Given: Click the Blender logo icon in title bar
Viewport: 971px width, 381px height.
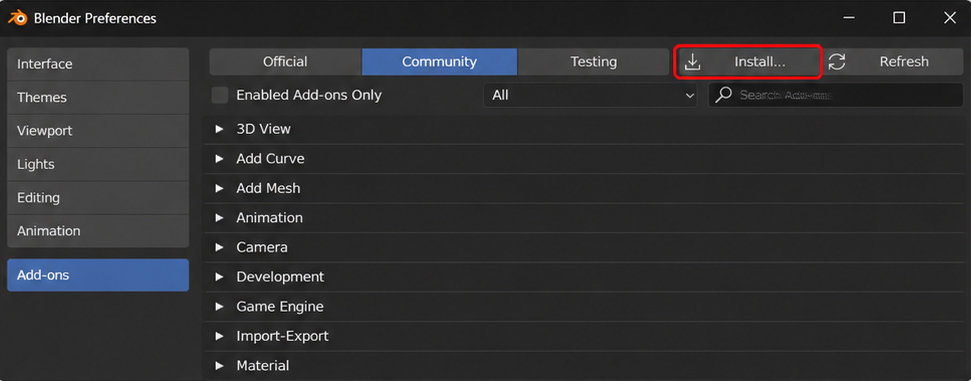Looking at the screenshot, I should (17, 18).
